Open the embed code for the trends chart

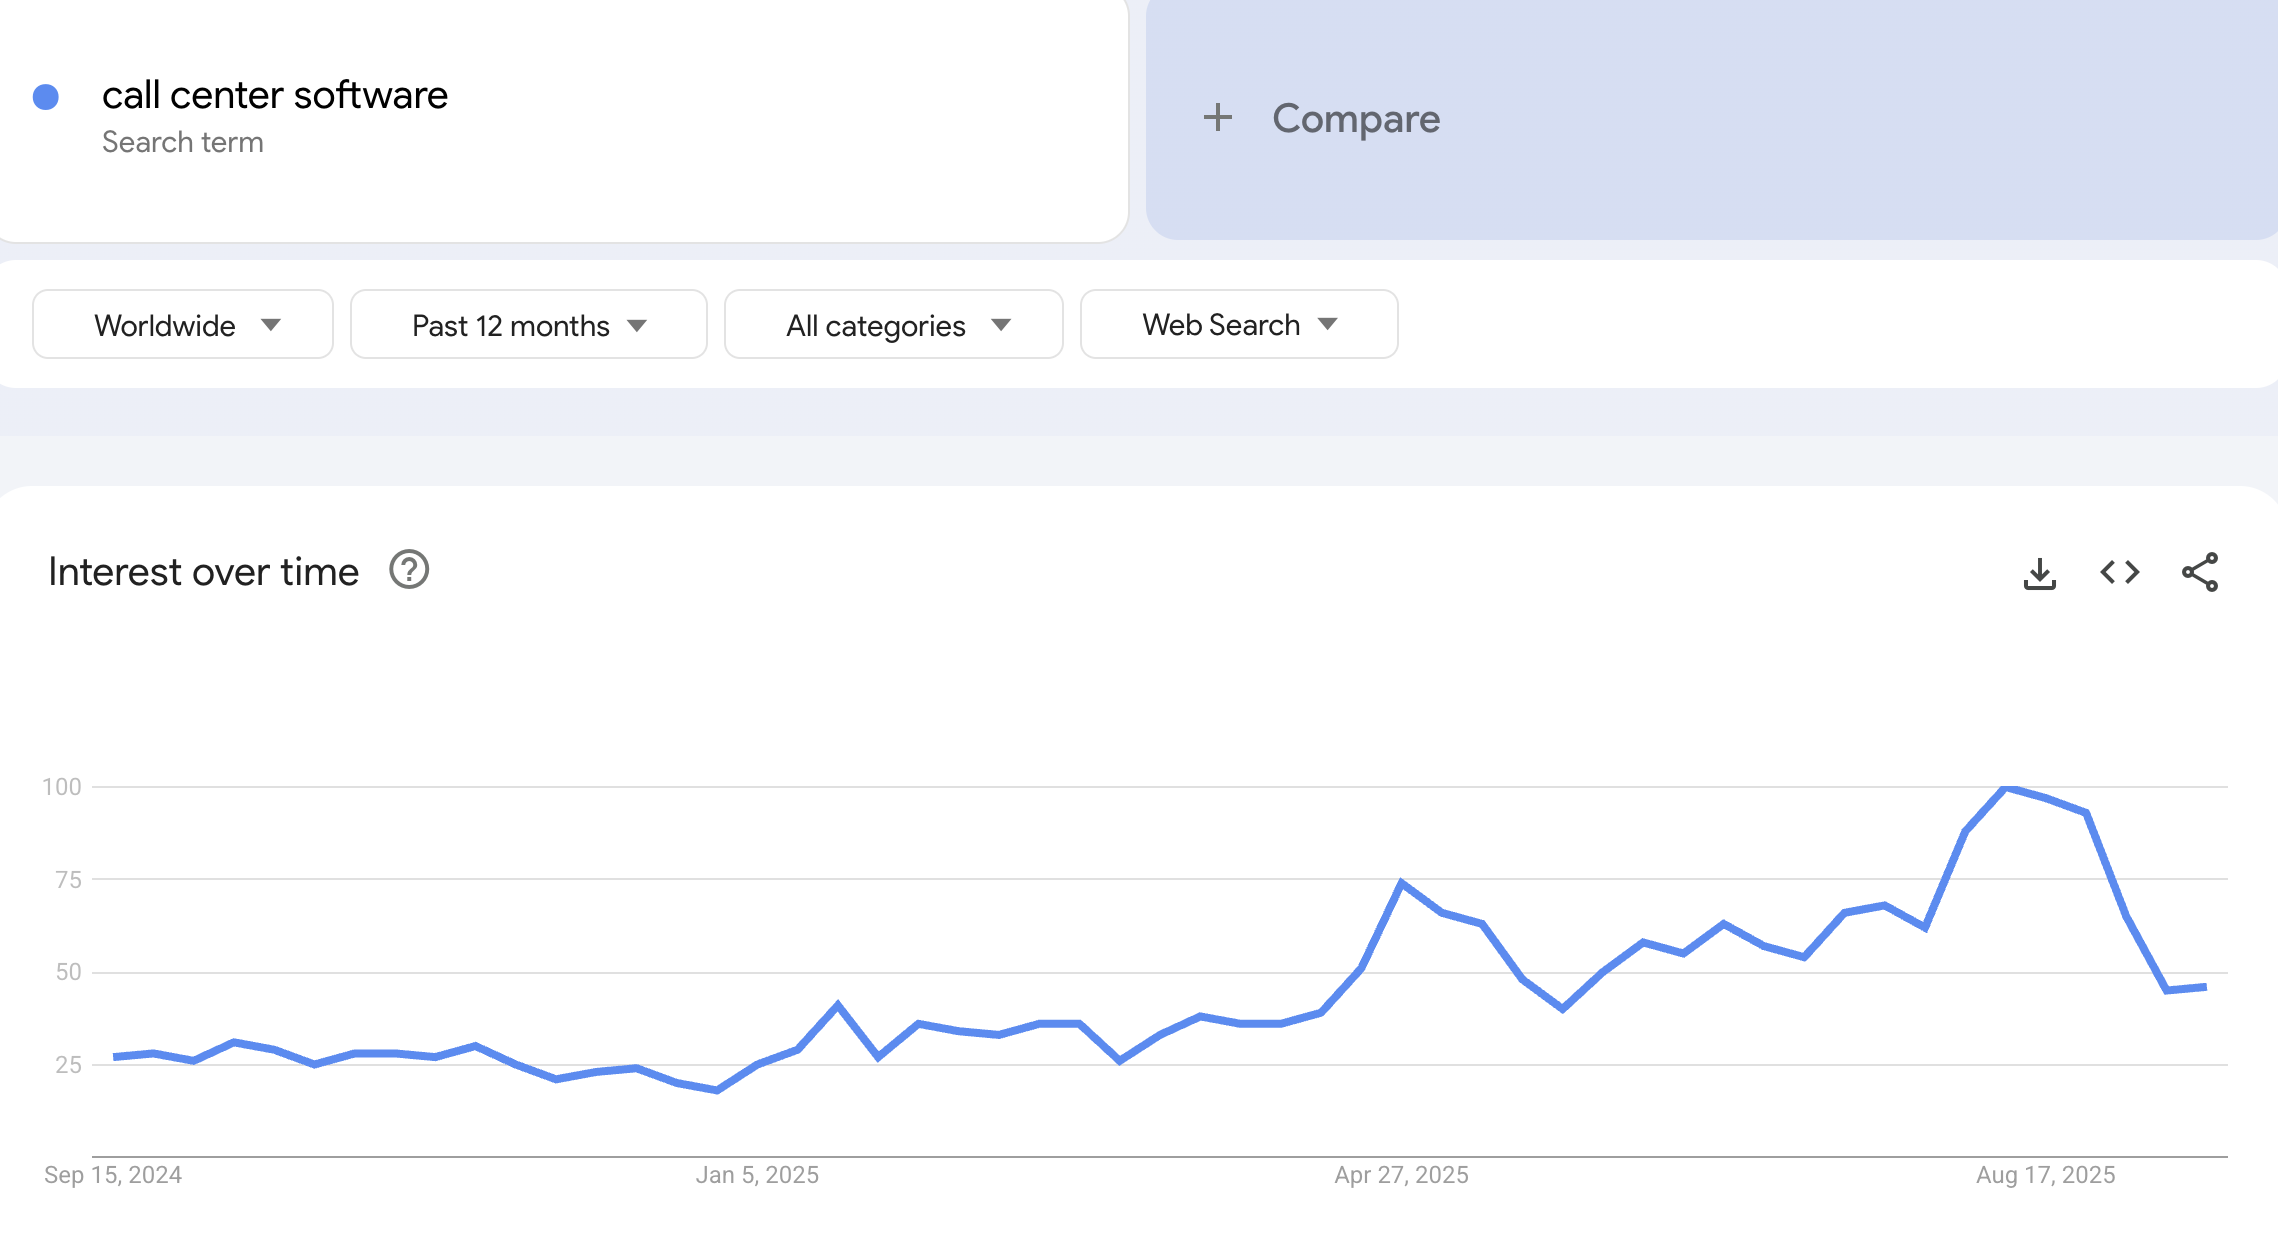(x=2118, y=572)
